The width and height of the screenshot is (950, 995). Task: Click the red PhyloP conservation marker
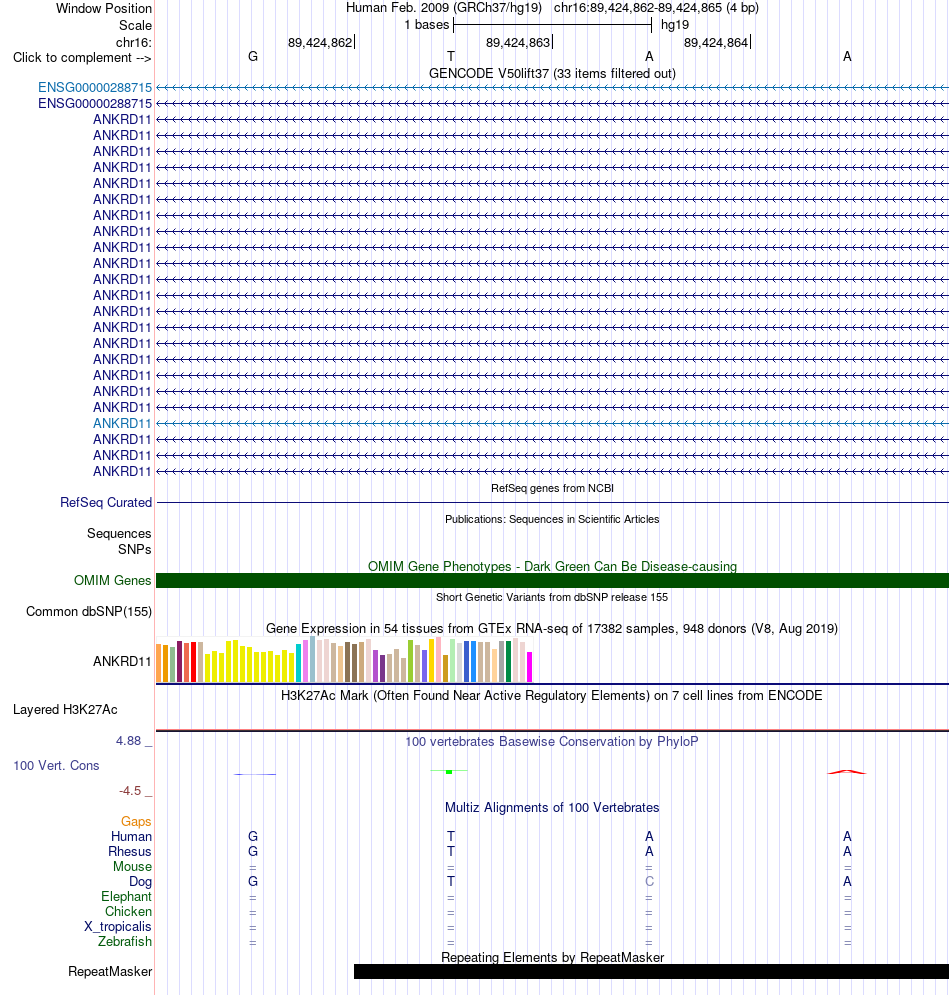click(847, 772)
